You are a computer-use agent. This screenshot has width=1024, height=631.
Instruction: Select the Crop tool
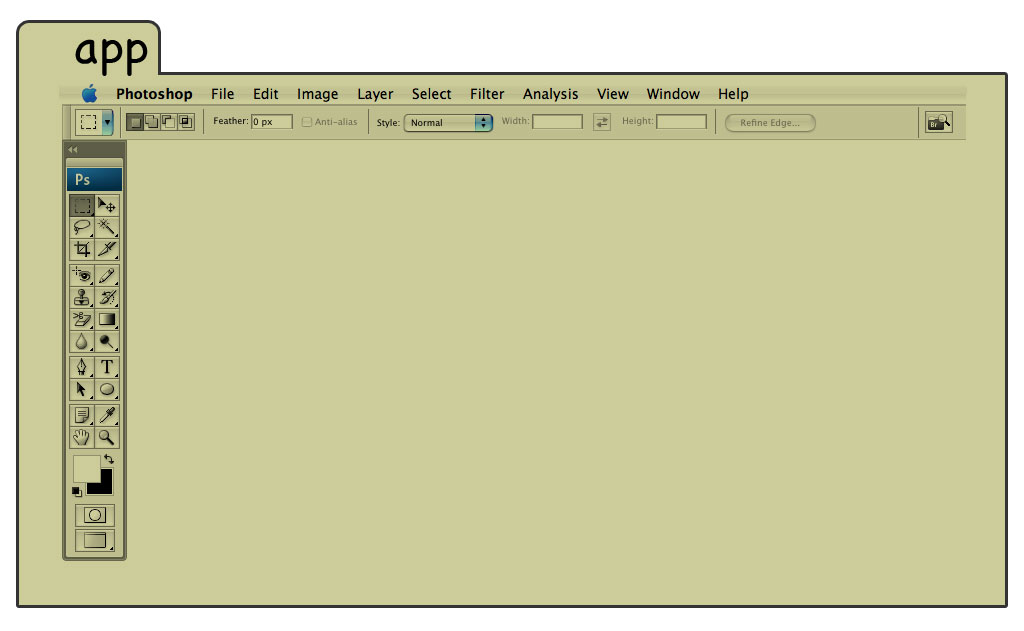82,250
